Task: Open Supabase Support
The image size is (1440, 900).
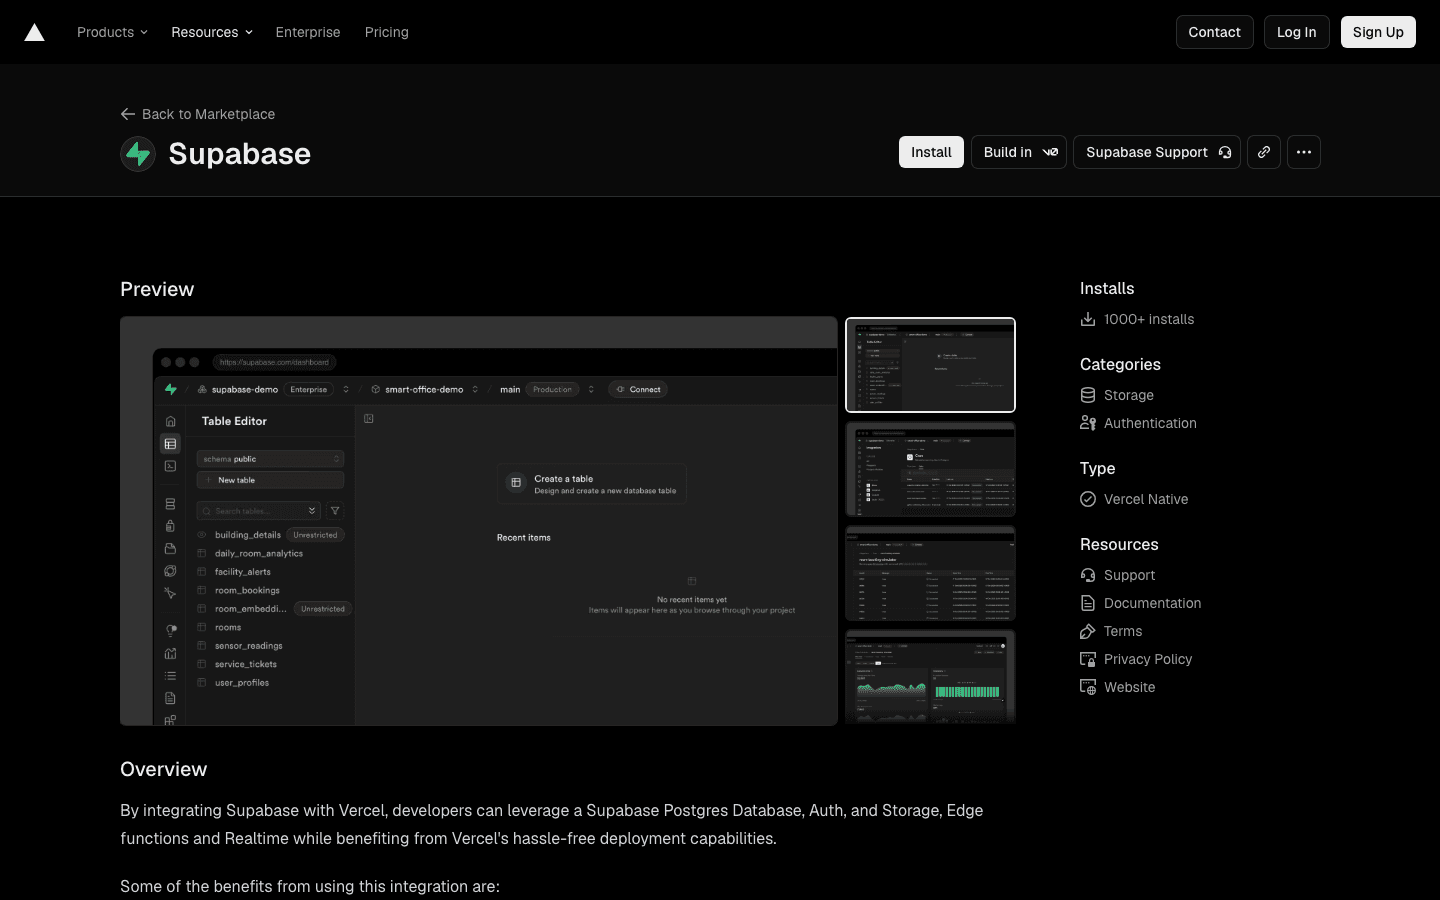Action: click(x=1157, y=152)
